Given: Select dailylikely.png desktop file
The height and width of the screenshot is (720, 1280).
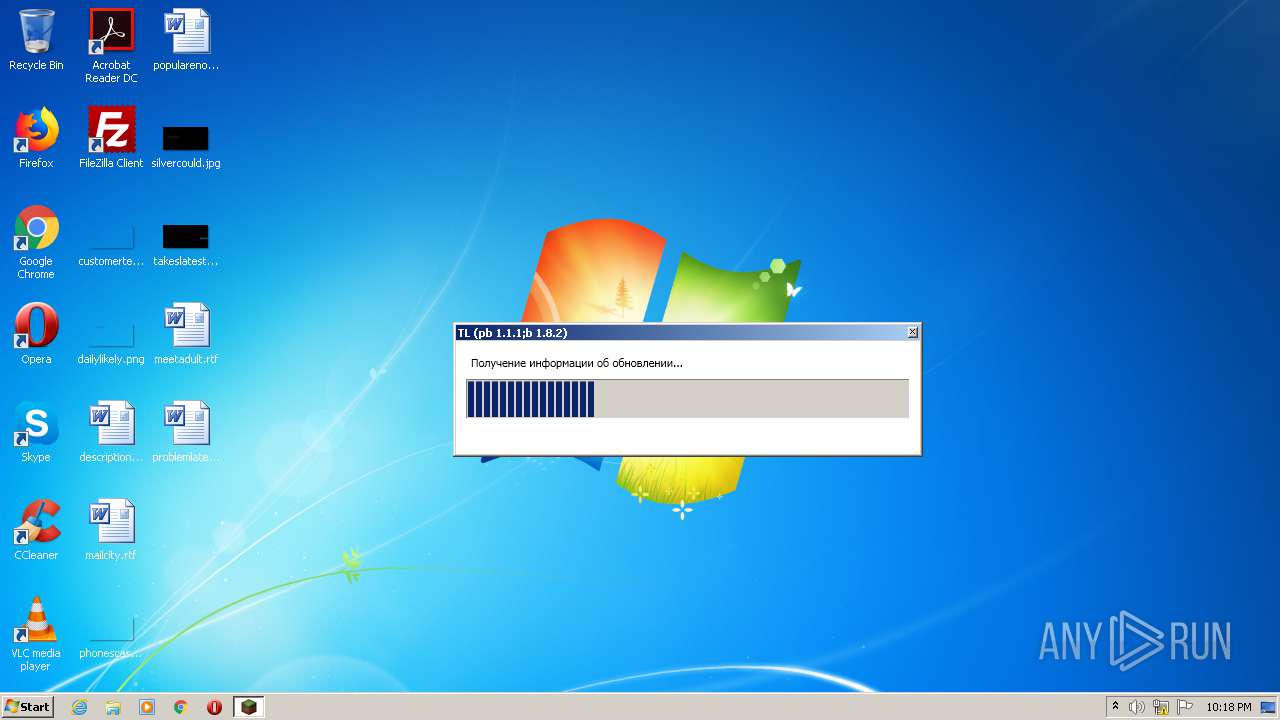Looking at the screenshot, I should [x=111, y=342].
